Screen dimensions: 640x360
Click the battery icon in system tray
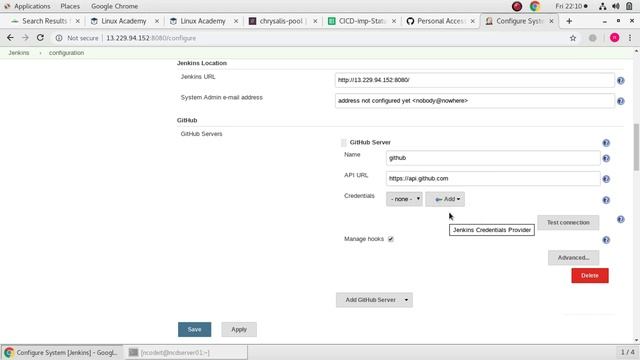pos(630,6)
